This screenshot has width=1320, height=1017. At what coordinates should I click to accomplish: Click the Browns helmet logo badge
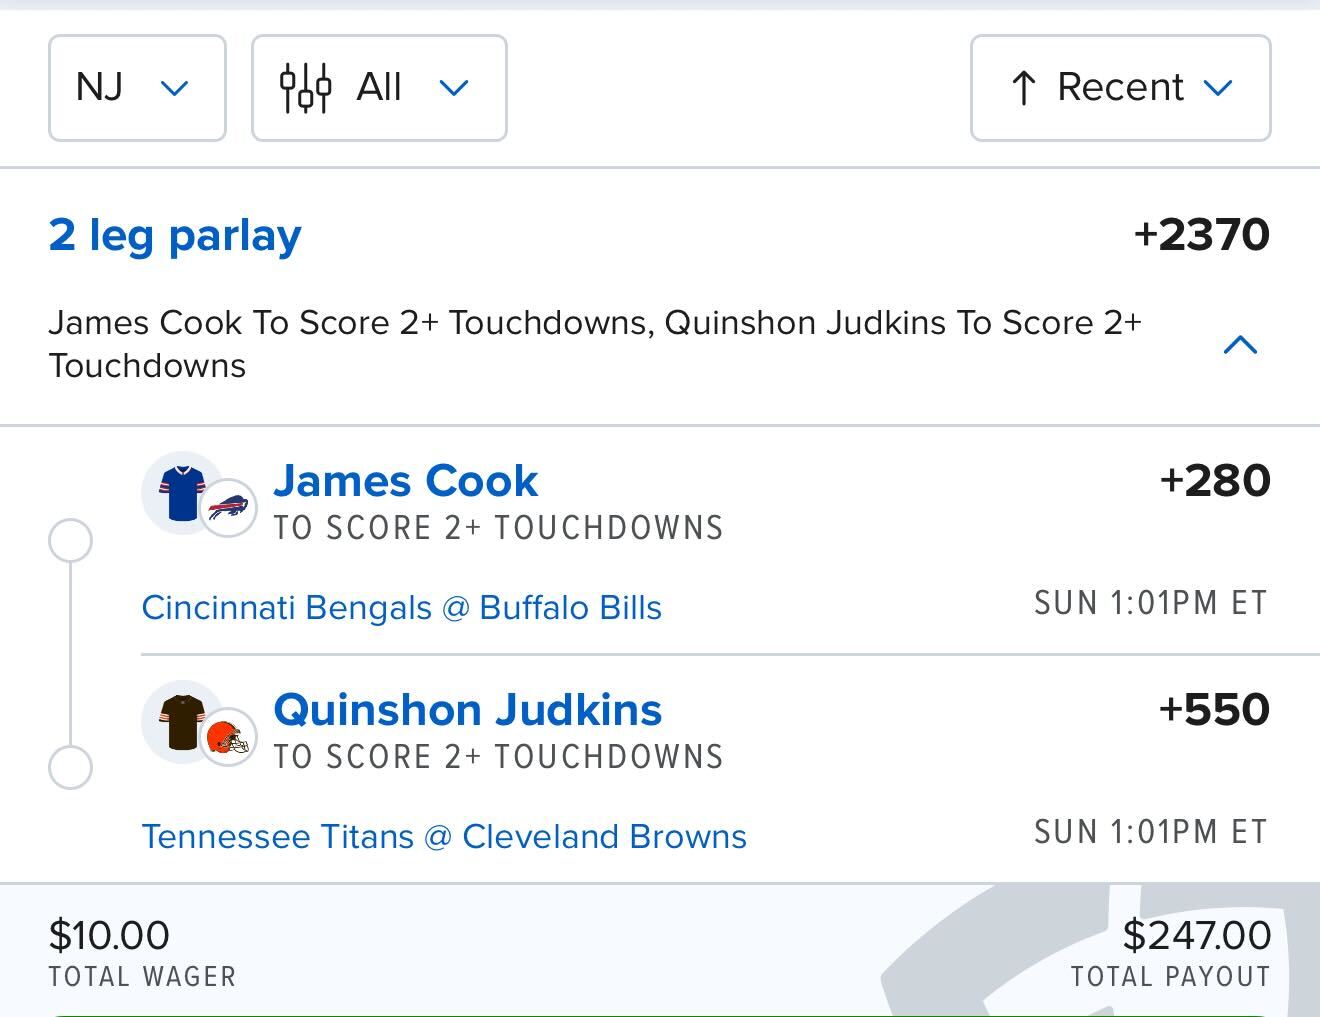point(228,739)
